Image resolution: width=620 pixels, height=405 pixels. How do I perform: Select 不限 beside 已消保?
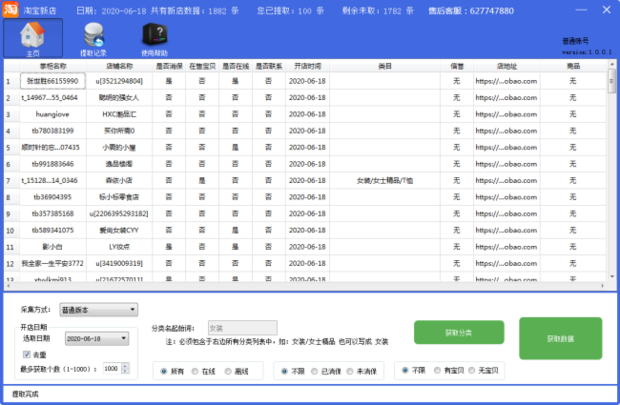(284, 371)
